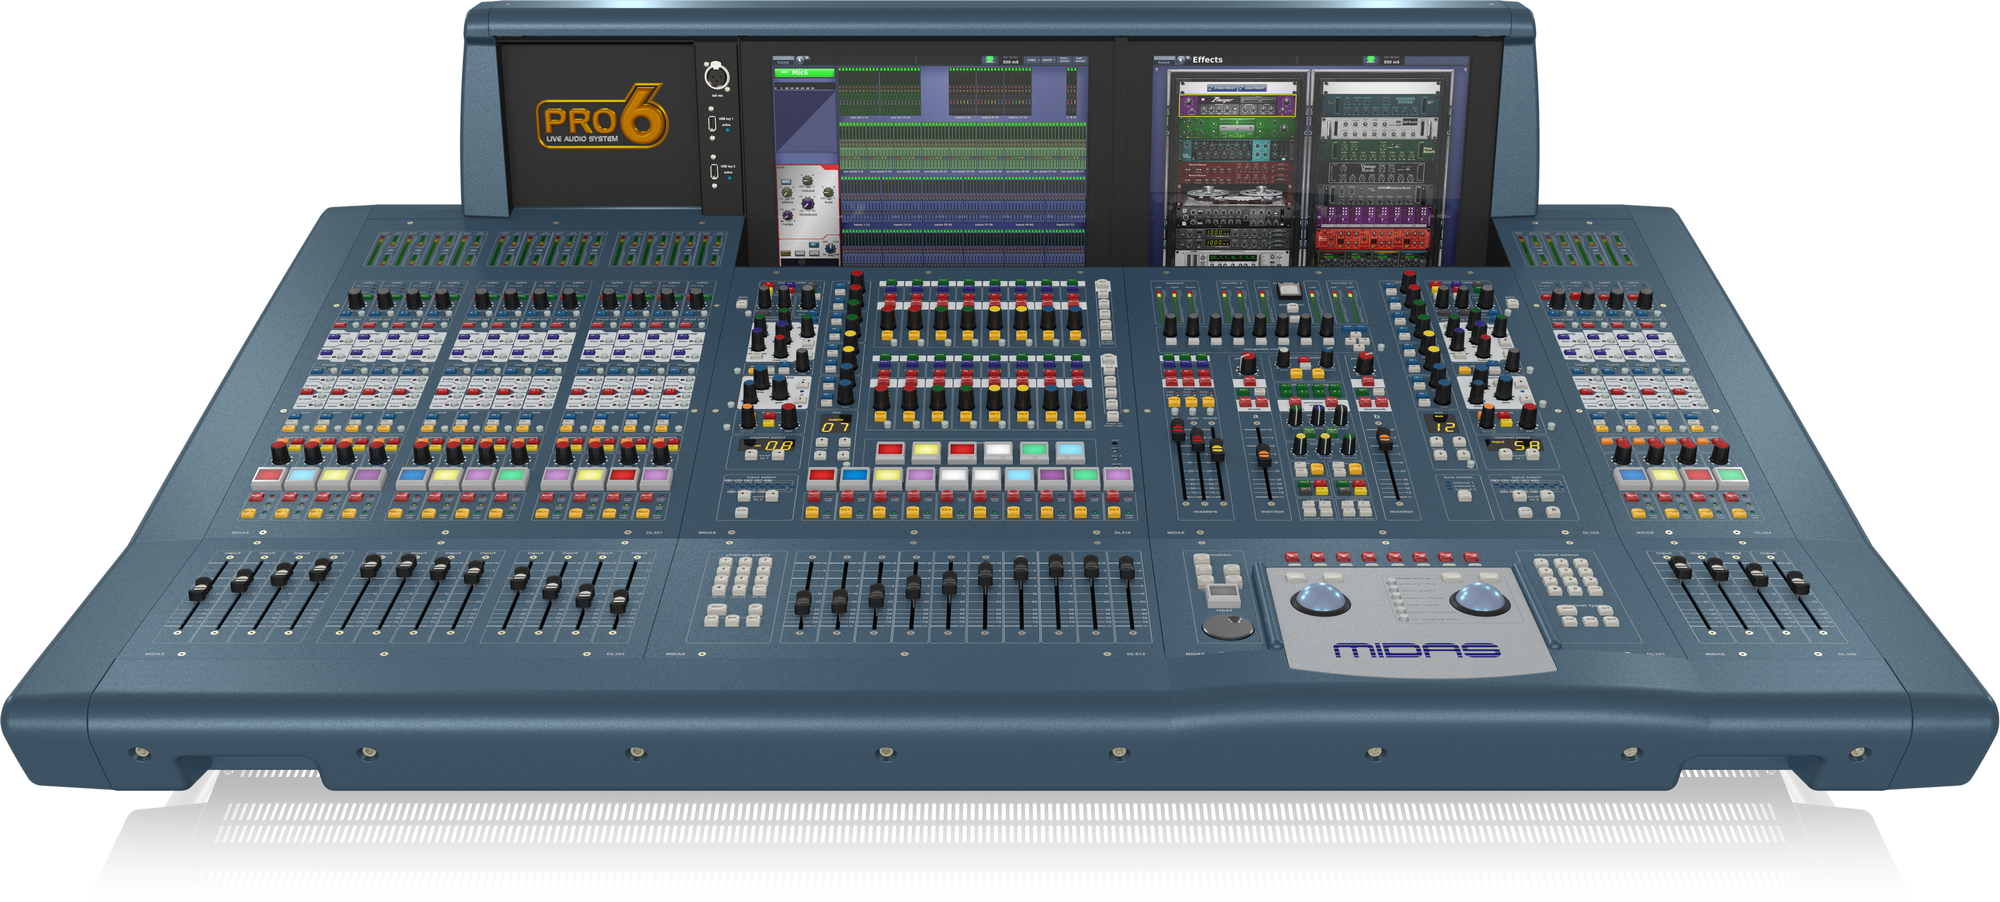Image resolution: width=2000 pixels, height=902 pixels.
Task: Click Store Preset in the effects rack
Action: pos(1223,89)
